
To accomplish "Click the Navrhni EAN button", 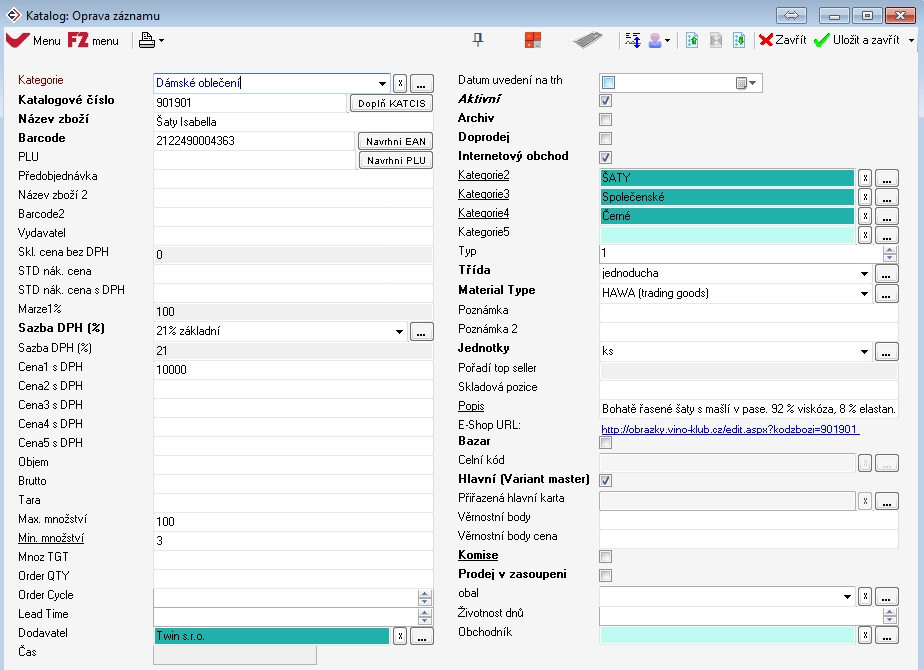I will 395,141.
